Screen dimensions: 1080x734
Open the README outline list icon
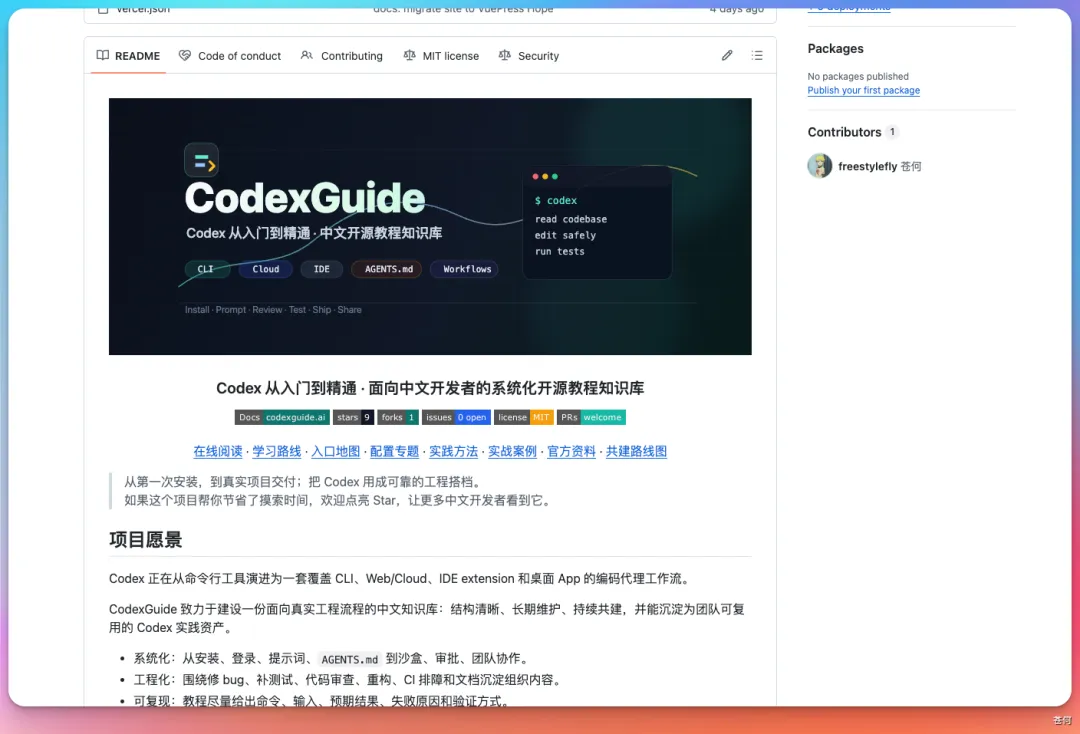757,55
